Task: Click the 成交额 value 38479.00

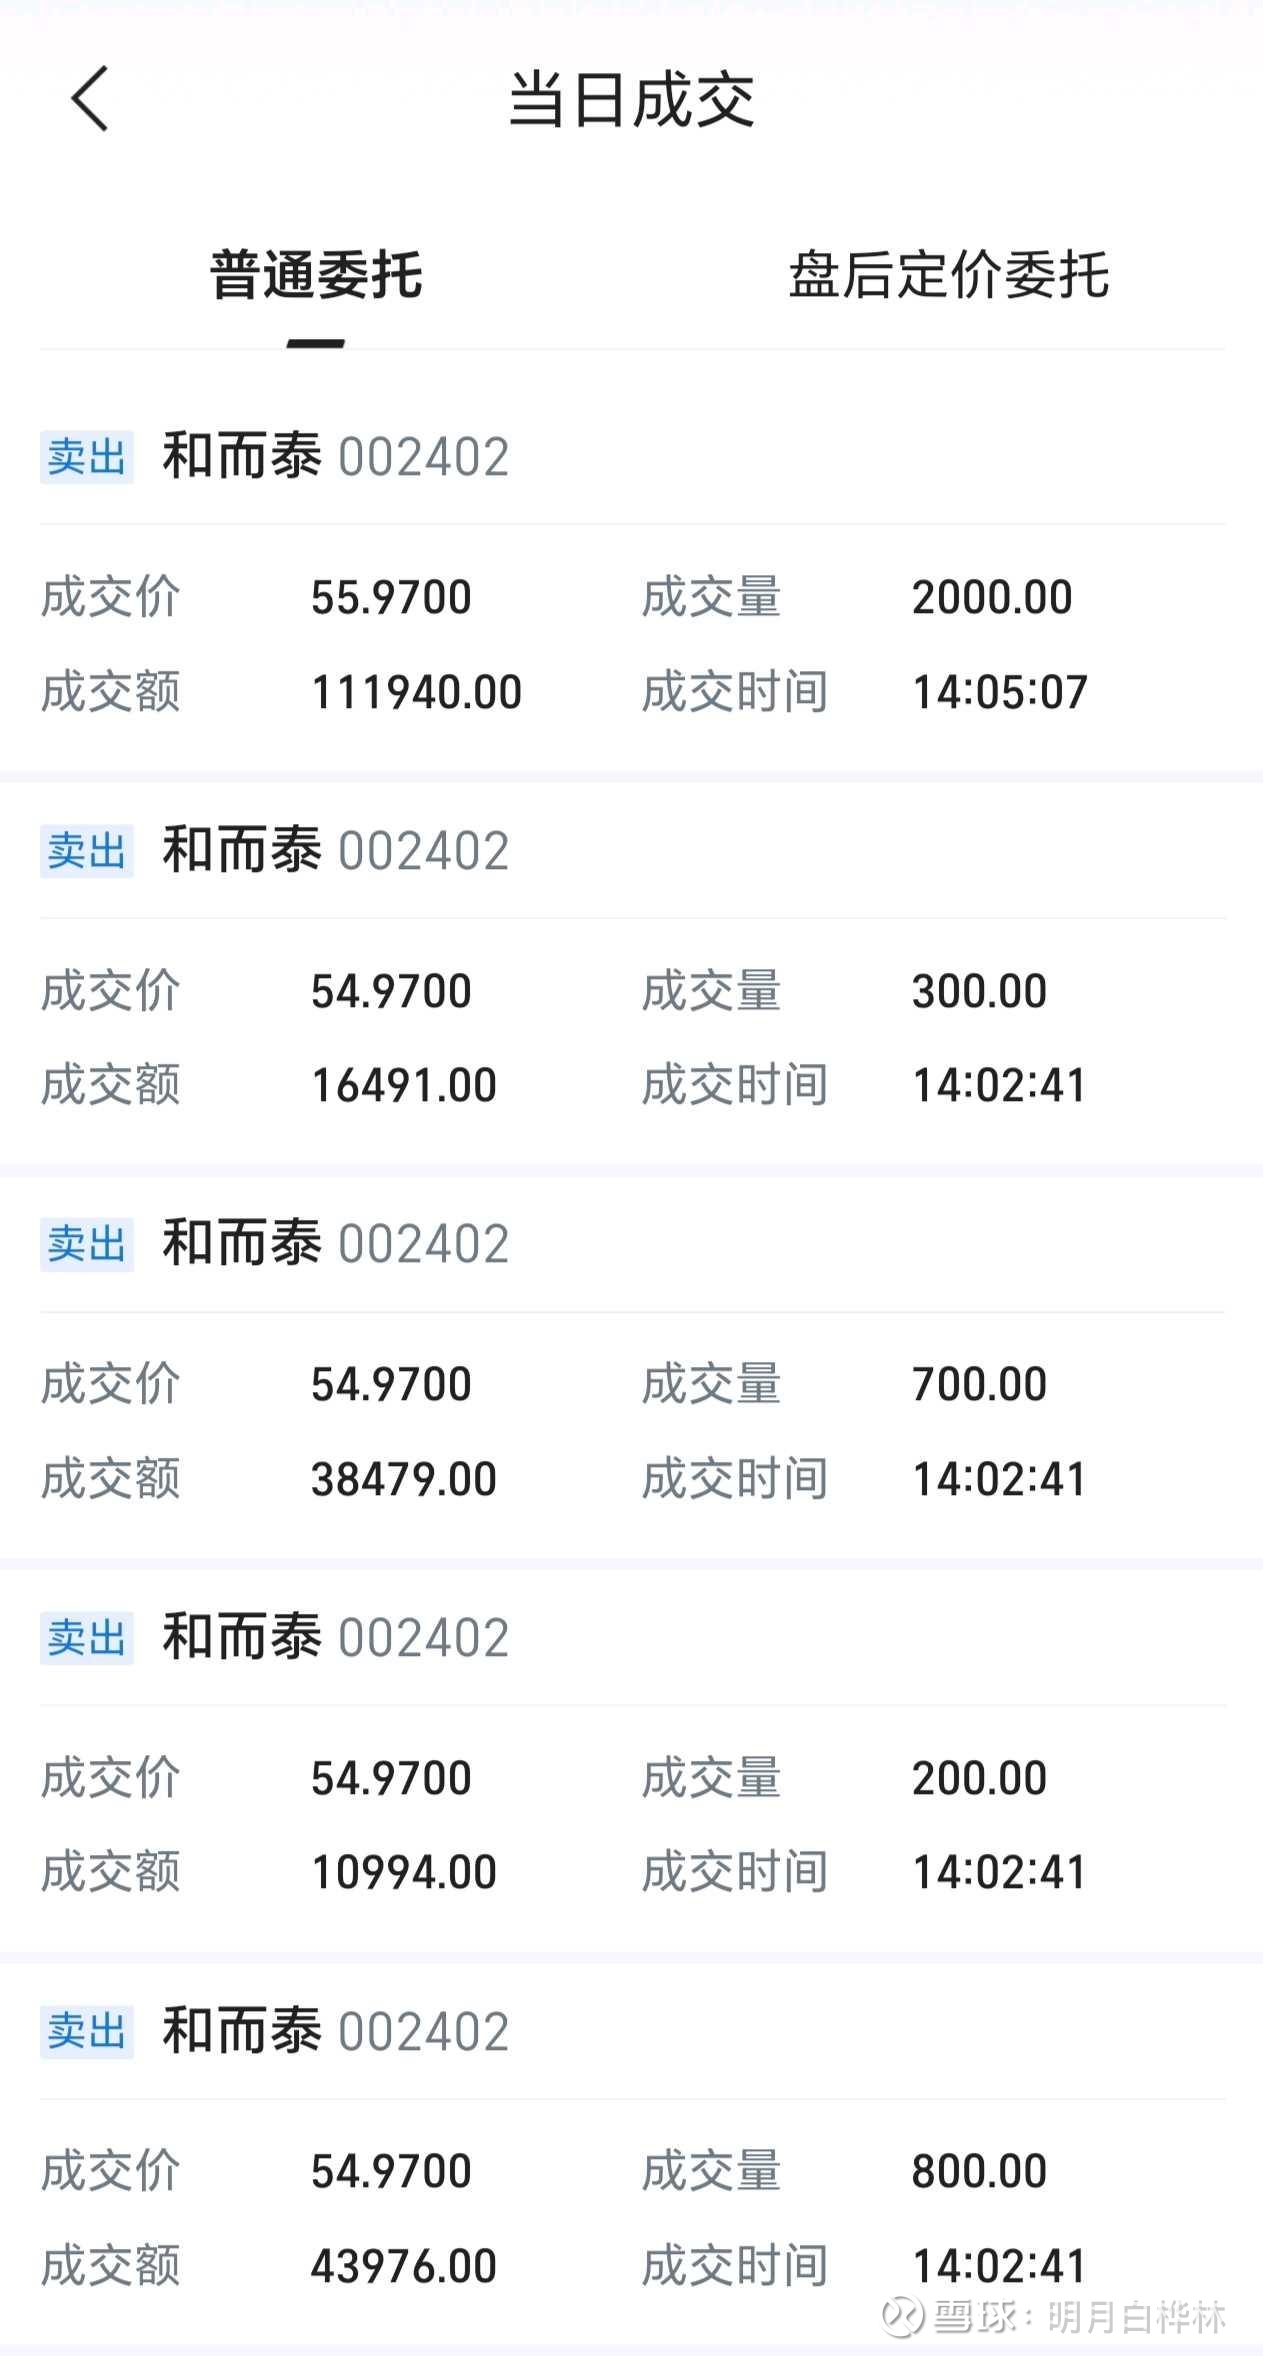Action: pyautogui.click(x=404, y=1479)
